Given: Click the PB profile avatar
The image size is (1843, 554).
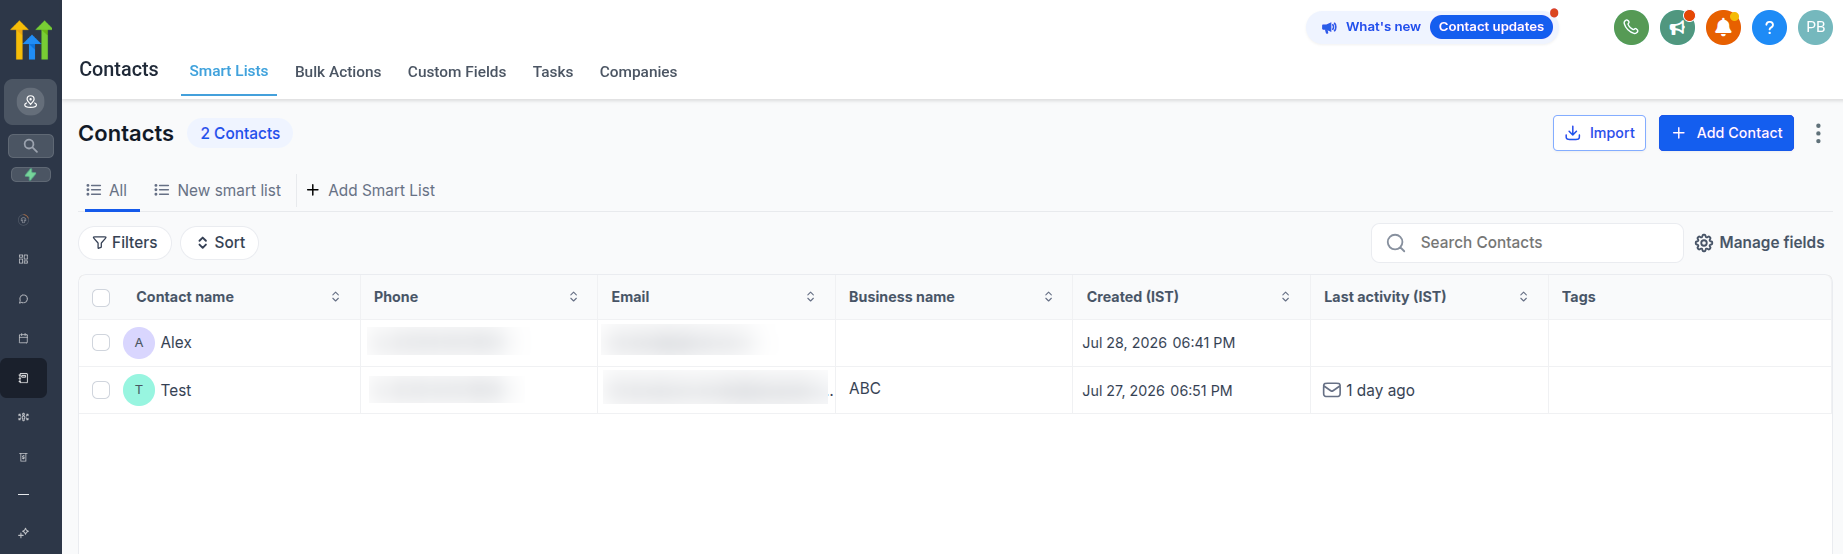Looking at the screenshot, I should (1815, 27).
